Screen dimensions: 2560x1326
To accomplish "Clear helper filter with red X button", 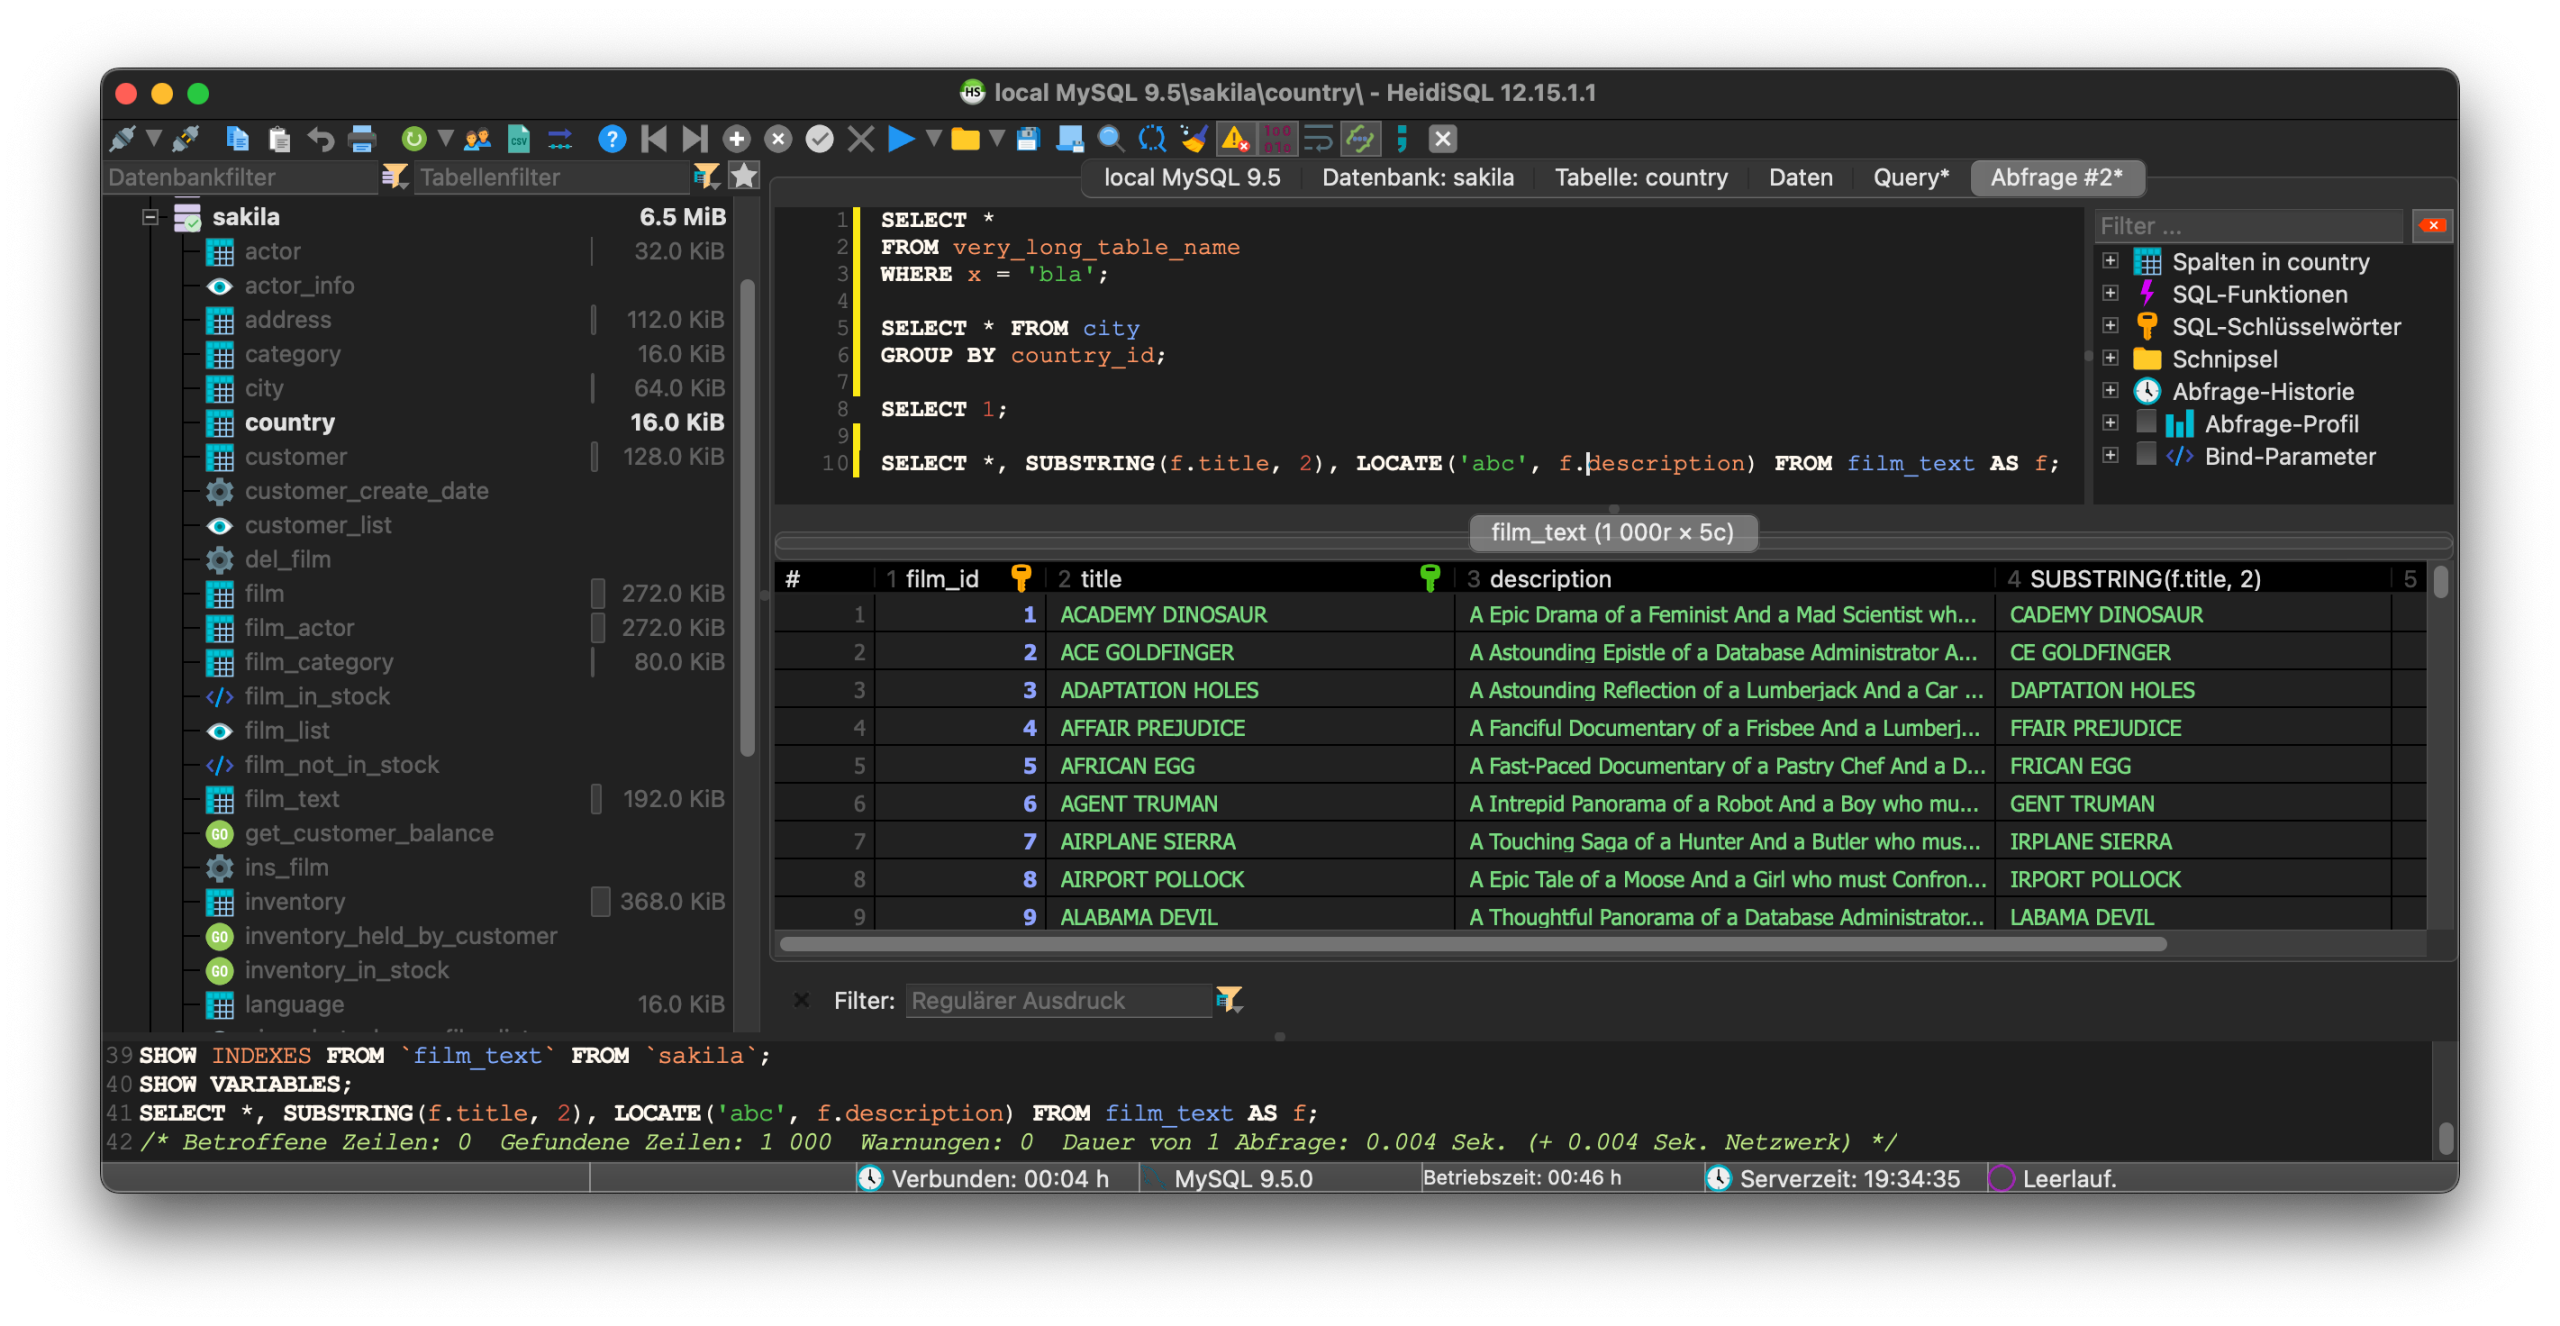I will click(2431, 226).
